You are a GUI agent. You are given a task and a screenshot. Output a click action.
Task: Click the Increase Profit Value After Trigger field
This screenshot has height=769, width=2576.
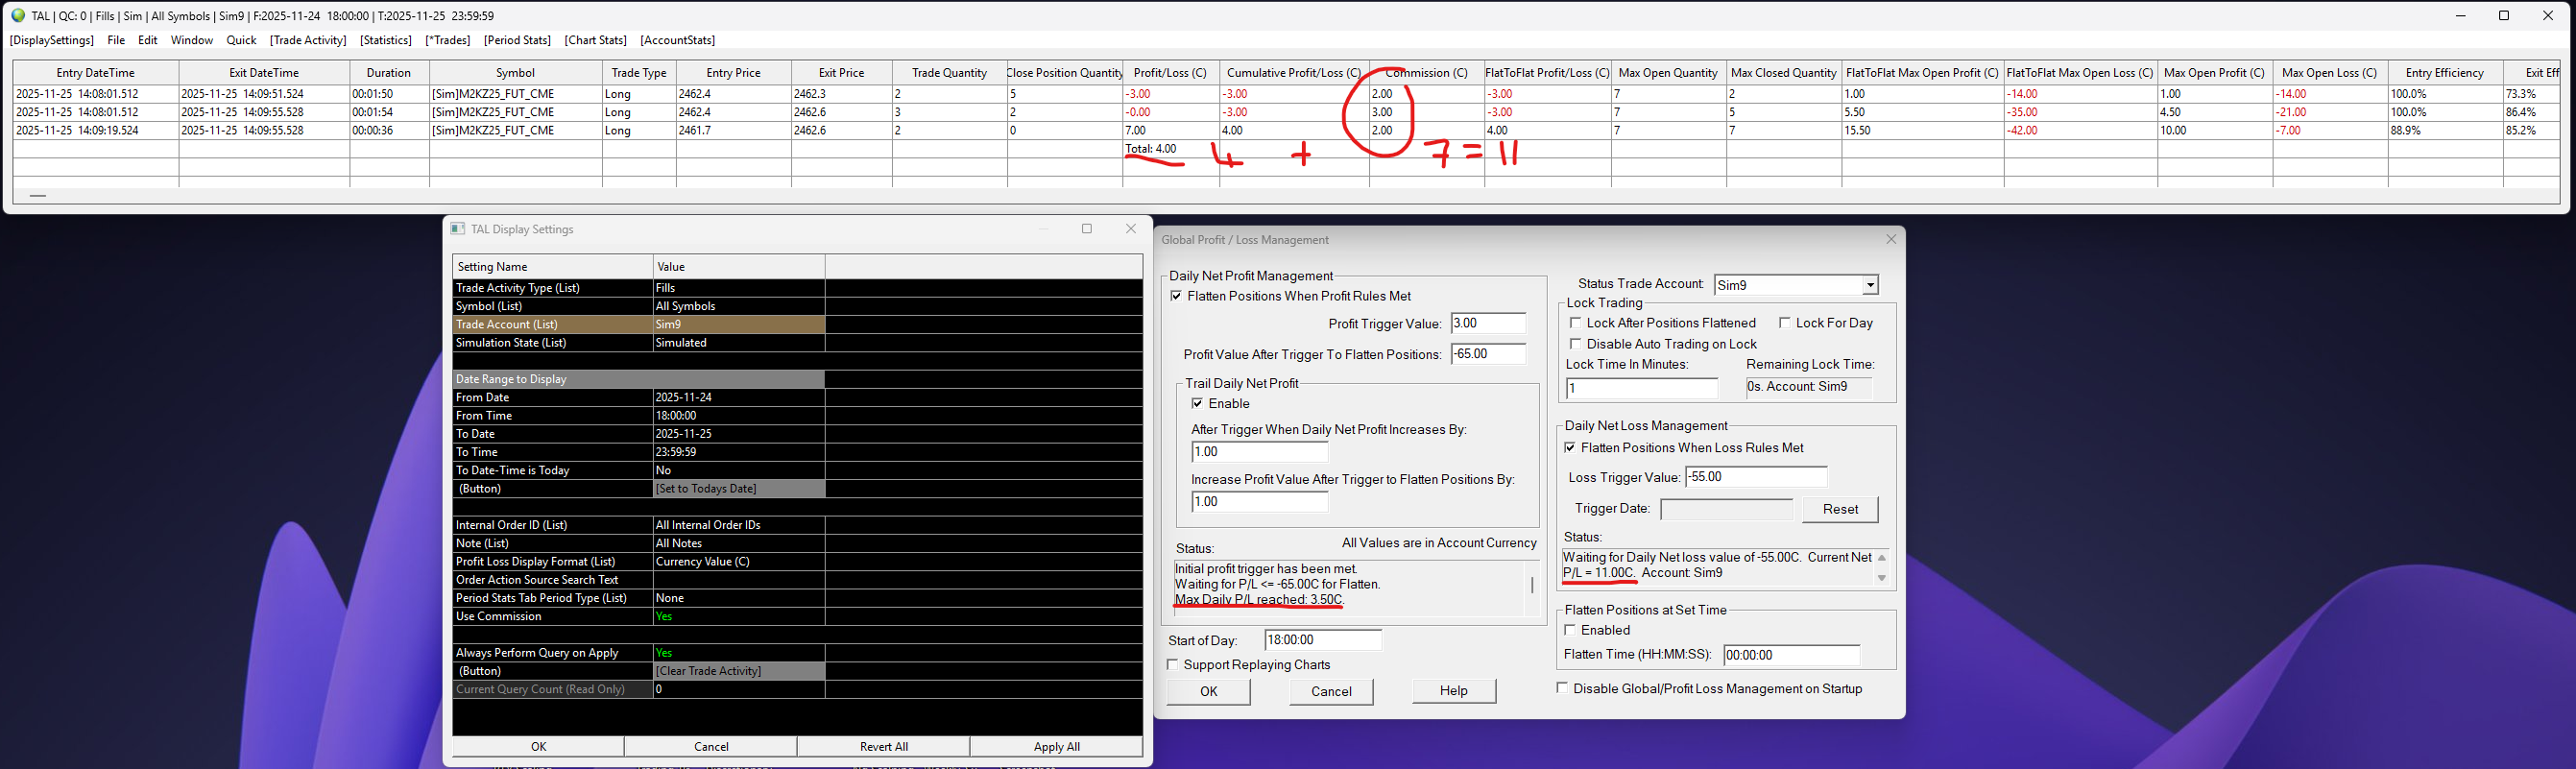point(1260,502)
